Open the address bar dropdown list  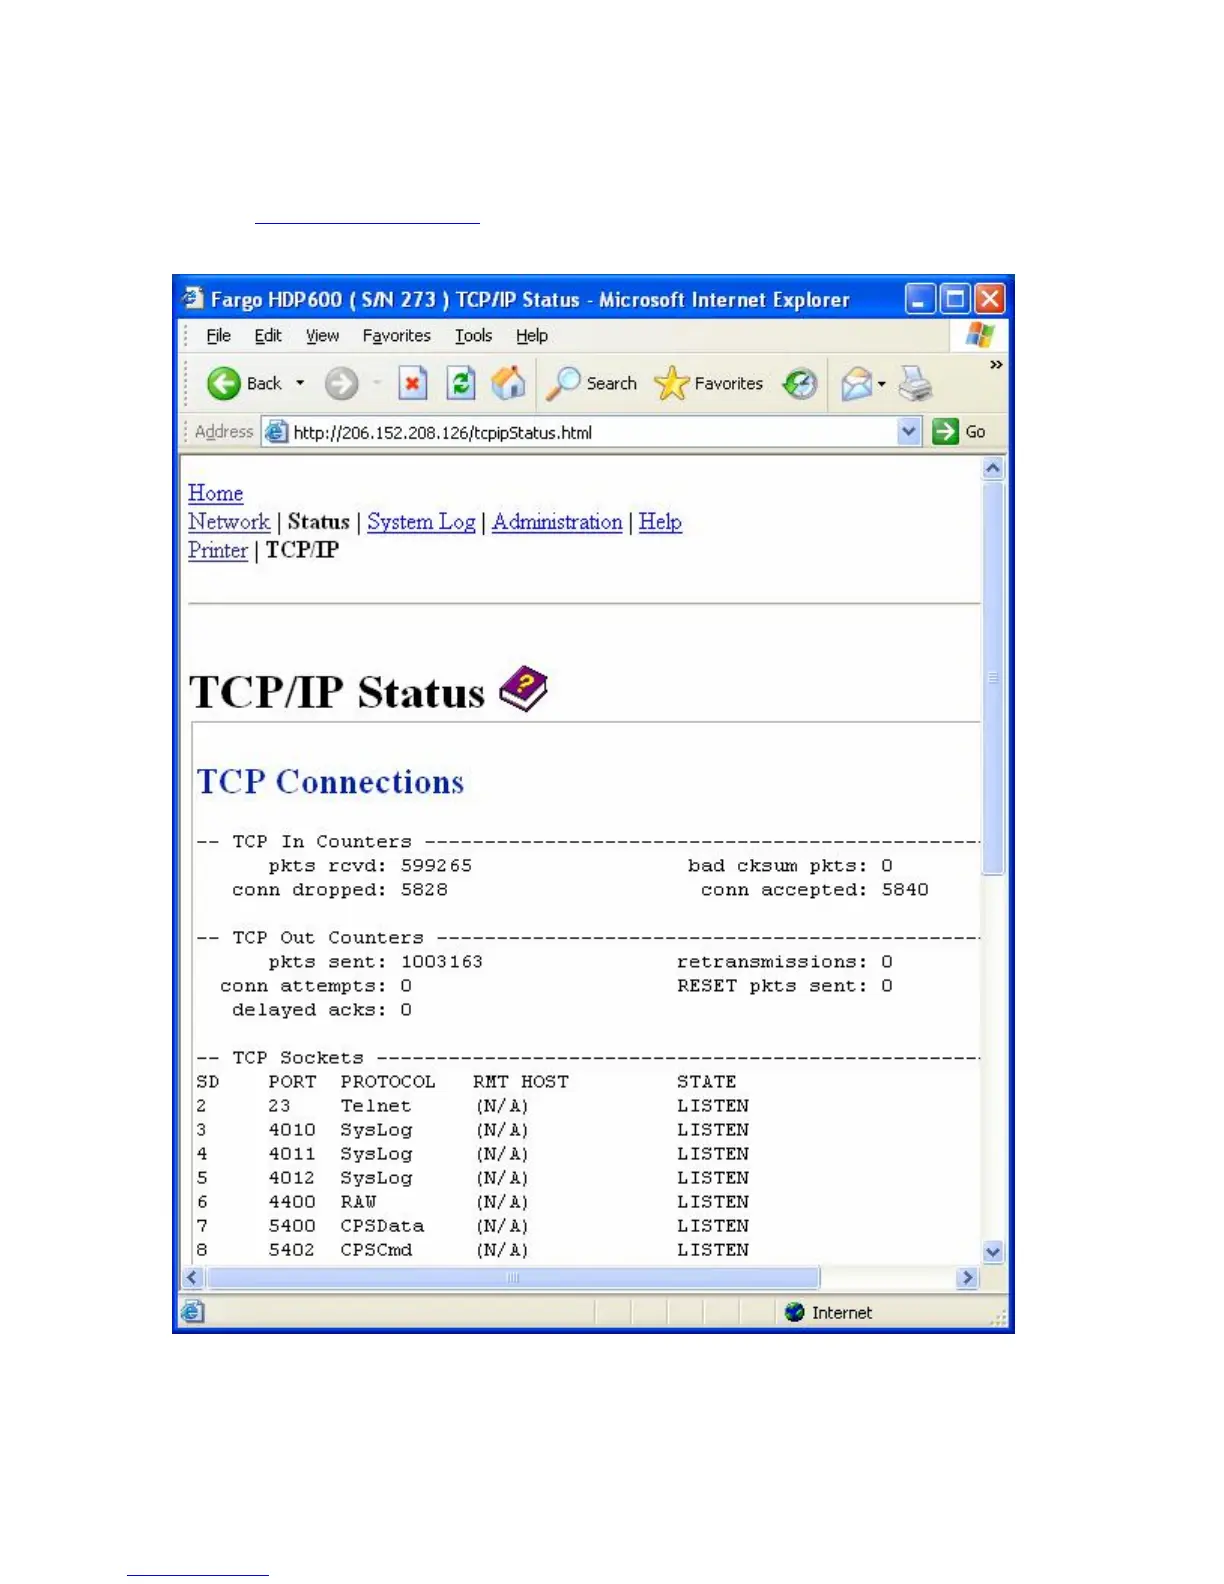tap(908, 432)
